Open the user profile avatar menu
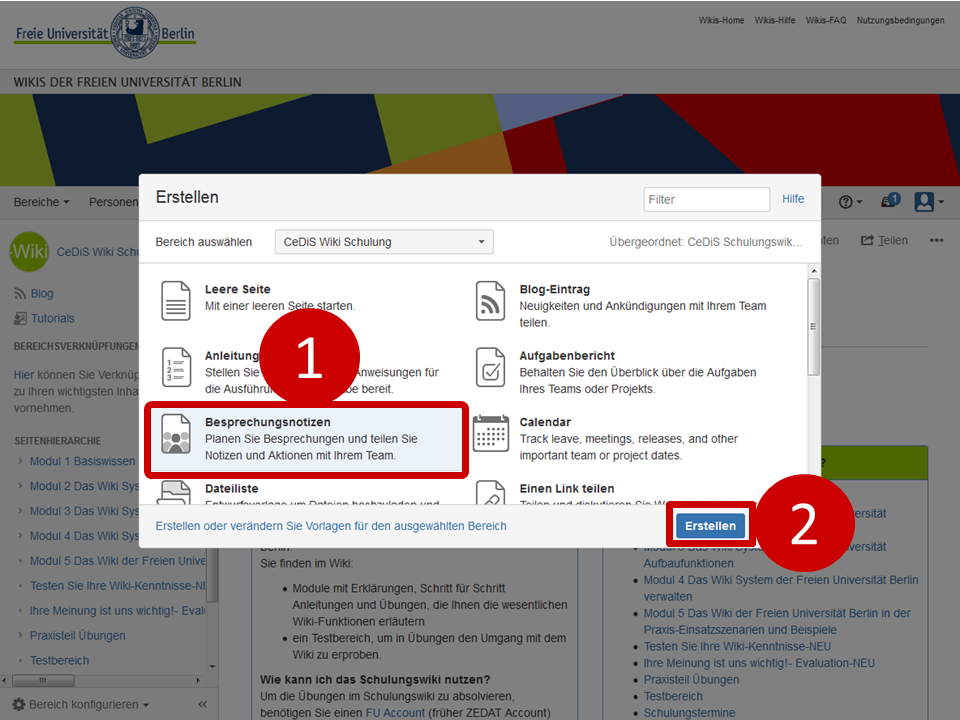 pos(928,201)
